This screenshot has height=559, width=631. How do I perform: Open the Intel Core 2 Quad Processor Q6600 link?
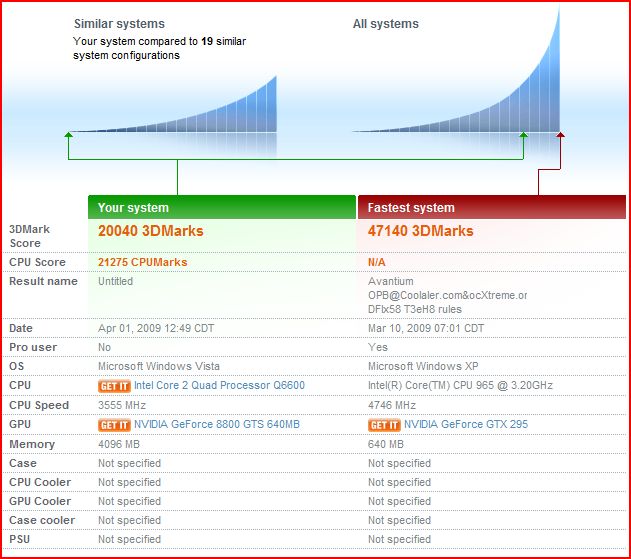pyautogui.click(x=219, y=385)
